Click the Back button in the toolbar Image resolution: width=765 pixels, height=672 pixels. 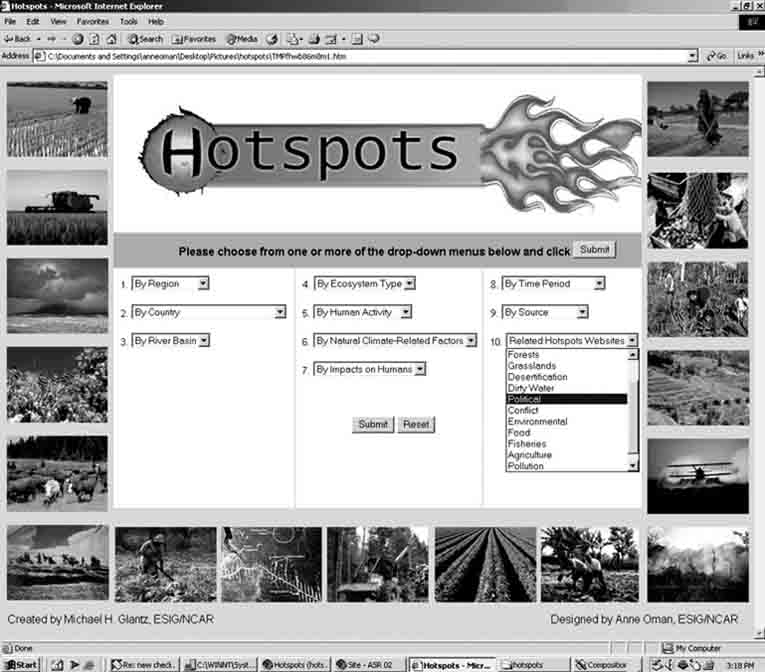click(18, 39)
